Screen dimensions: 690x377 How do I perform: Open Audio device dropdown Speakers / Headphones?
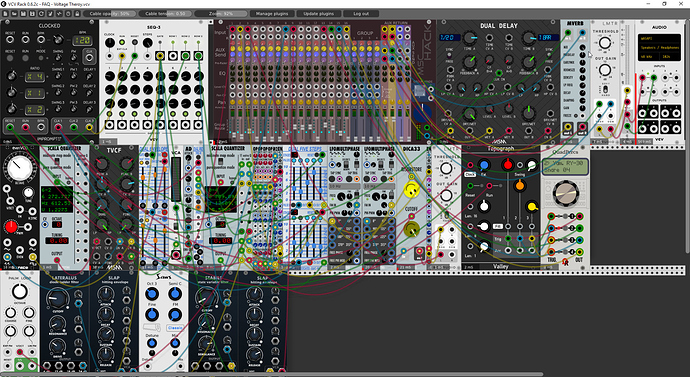click(659, 48)
